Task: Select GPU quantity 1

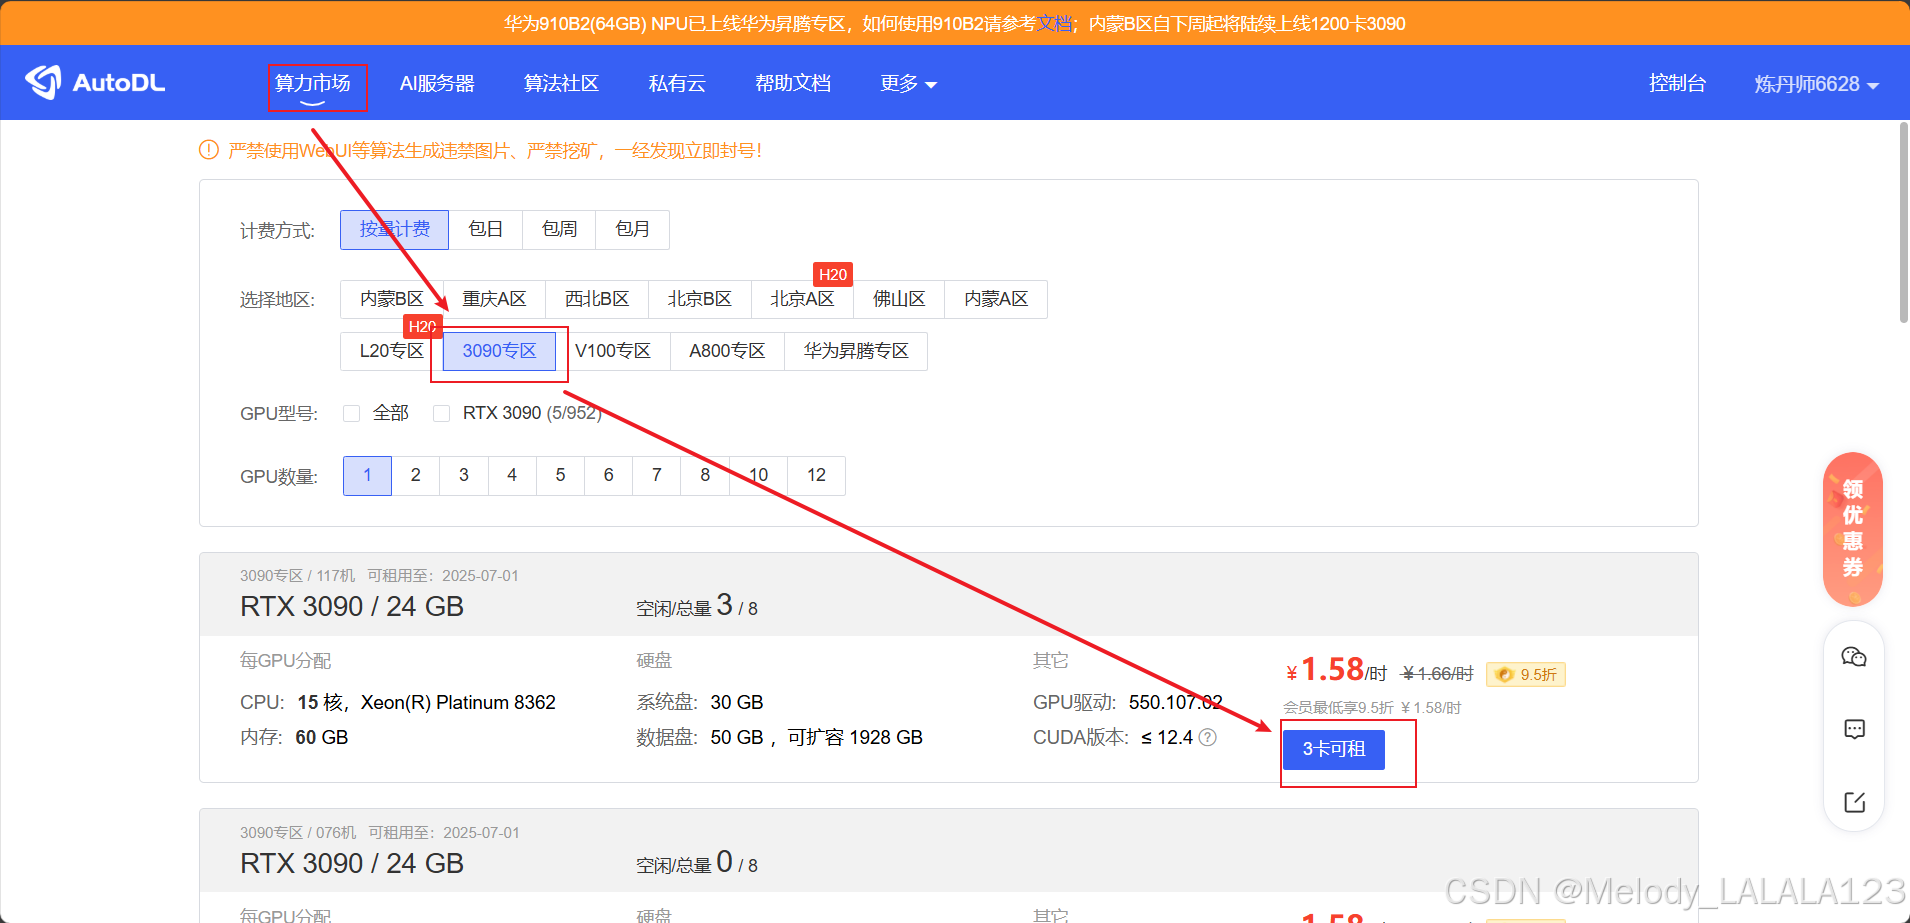Action: click(x=367, y=475)
